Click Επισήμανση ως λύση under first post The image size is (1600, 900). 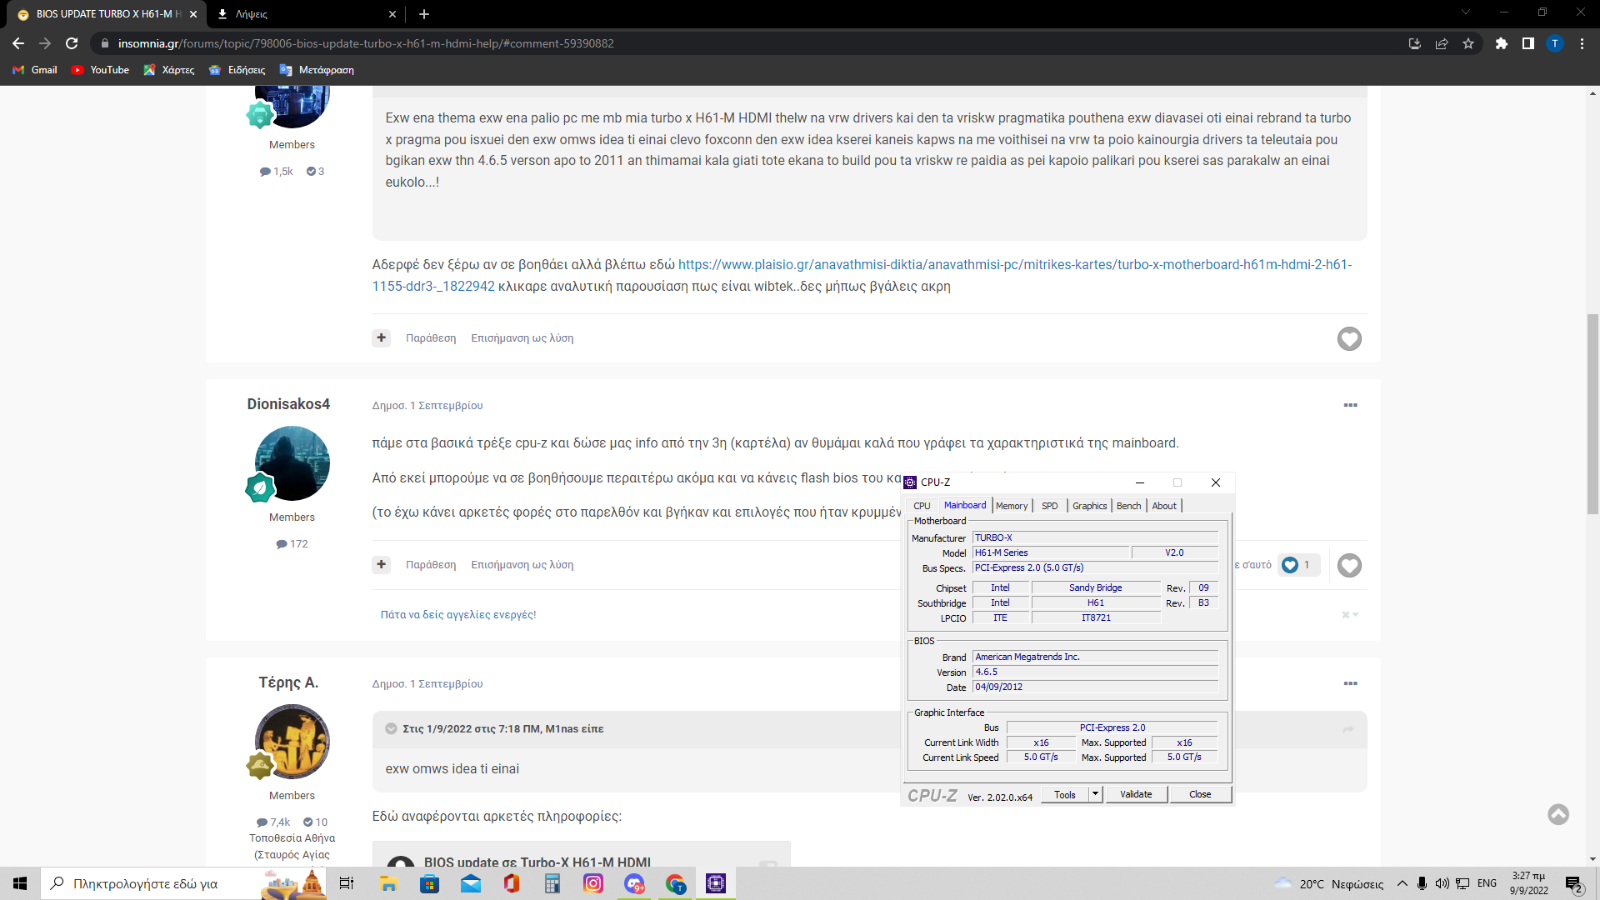[522, 338]
